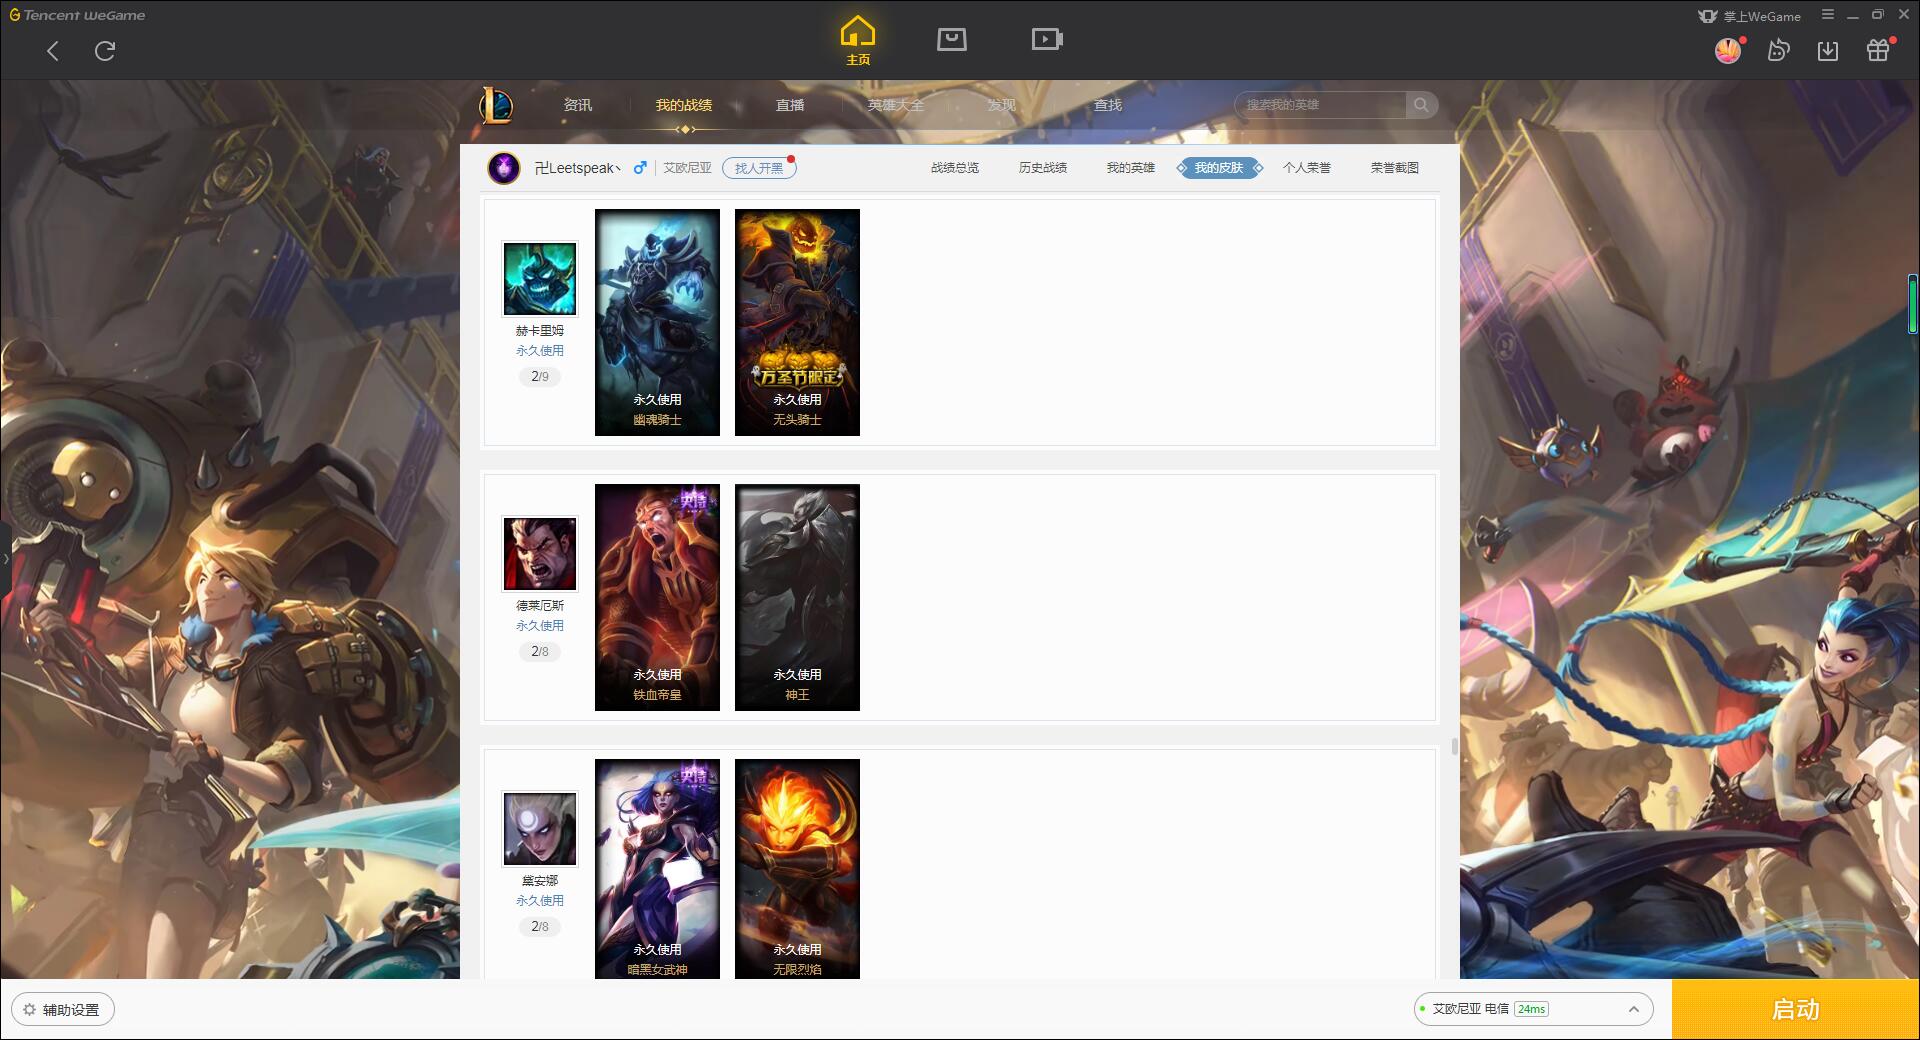
Task: Open the 神王 skin card
Action: [x=797, y=597]
